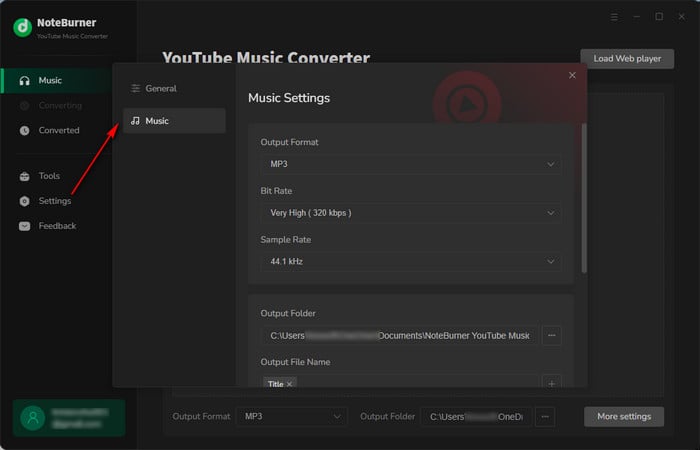This screenshot has width=700, height=450.
Task: Open Converted in the sidebar
Action: [x=58, y=130]
